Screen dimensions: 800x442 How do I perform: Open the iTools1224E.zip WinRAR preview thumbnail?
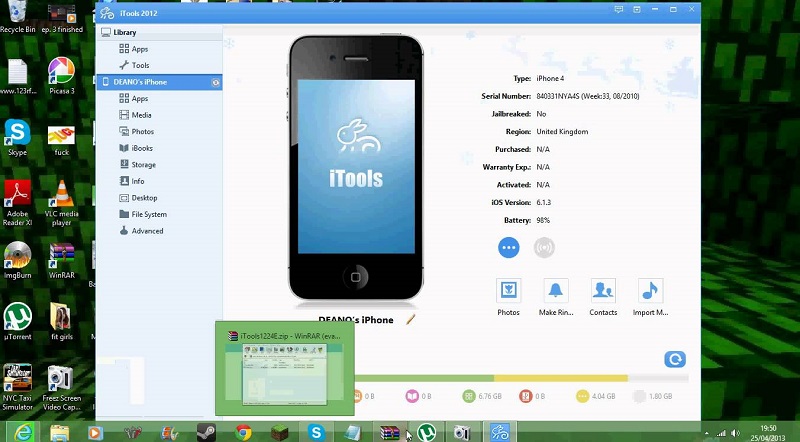click(x=285, y=371)
